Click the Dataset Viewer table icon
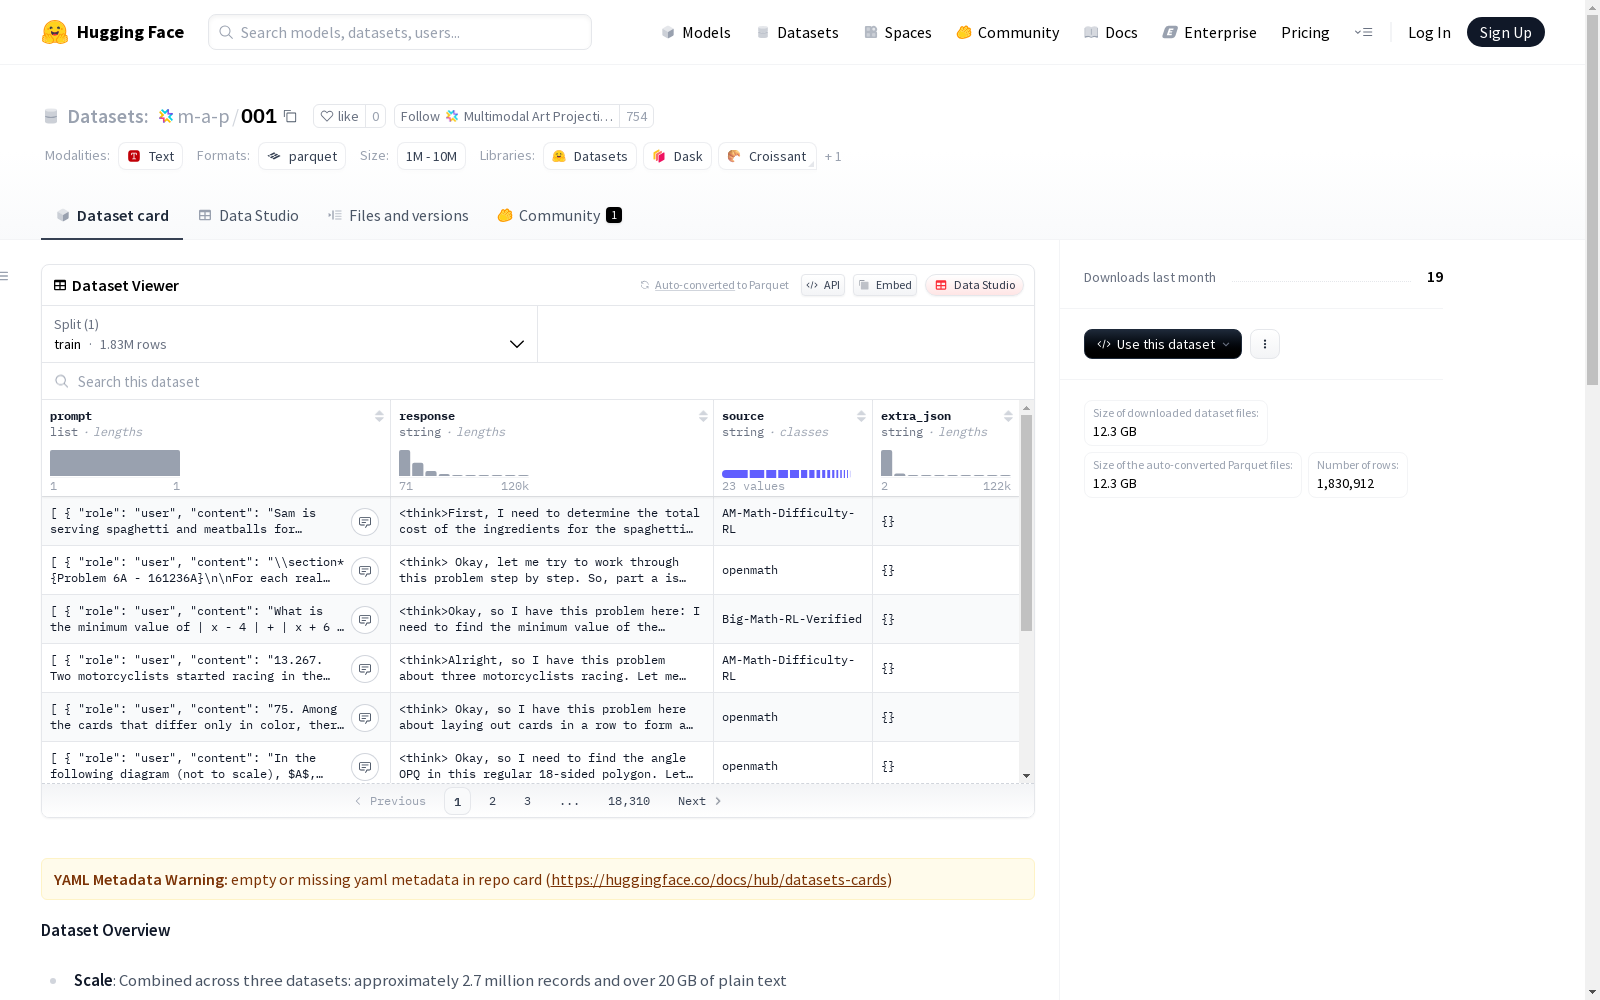Screen dimensions: 1600x1000 coord(60,285)
